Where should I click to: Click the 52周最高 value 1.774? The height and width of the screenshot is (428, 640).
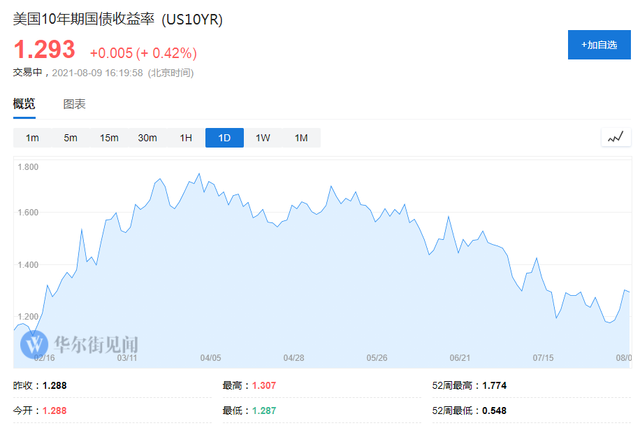[494, 386]
